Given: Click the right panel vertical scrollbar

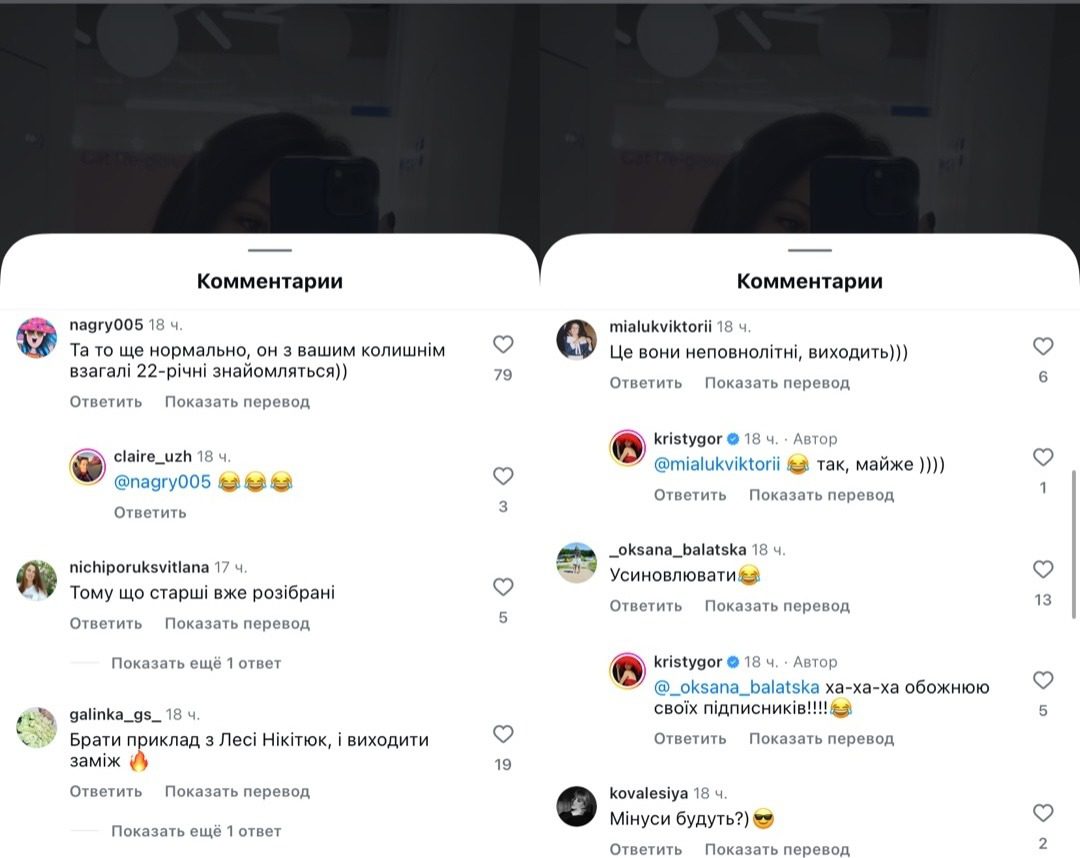Looking at the screenshot, I should coord(1074,544).
